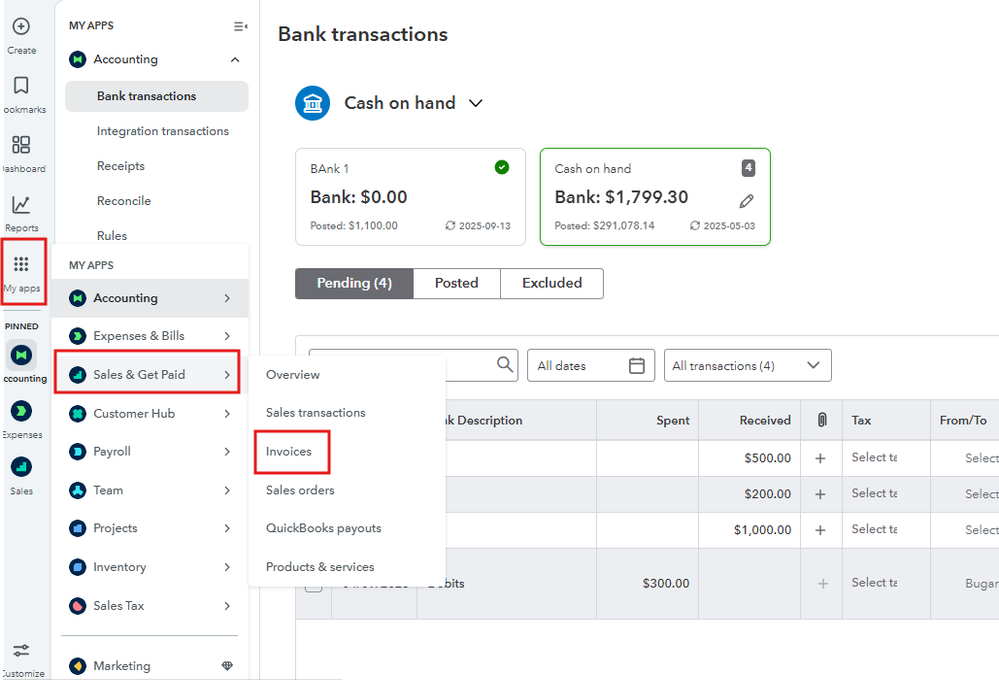The image size is (999, 680).
Task: Select Products & services in flyout
Action: point(320,567)
